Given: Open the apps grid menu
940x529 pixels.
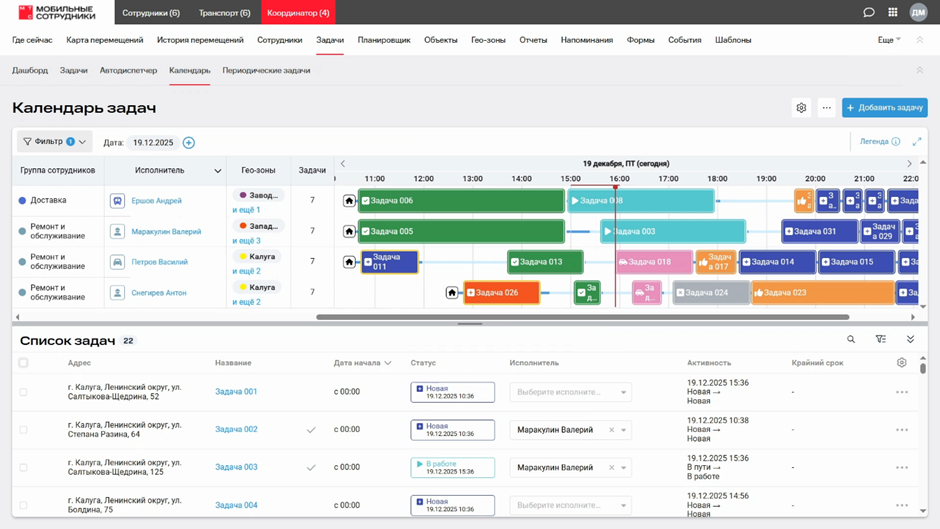Looking at the screenshot, I should 893,12.
